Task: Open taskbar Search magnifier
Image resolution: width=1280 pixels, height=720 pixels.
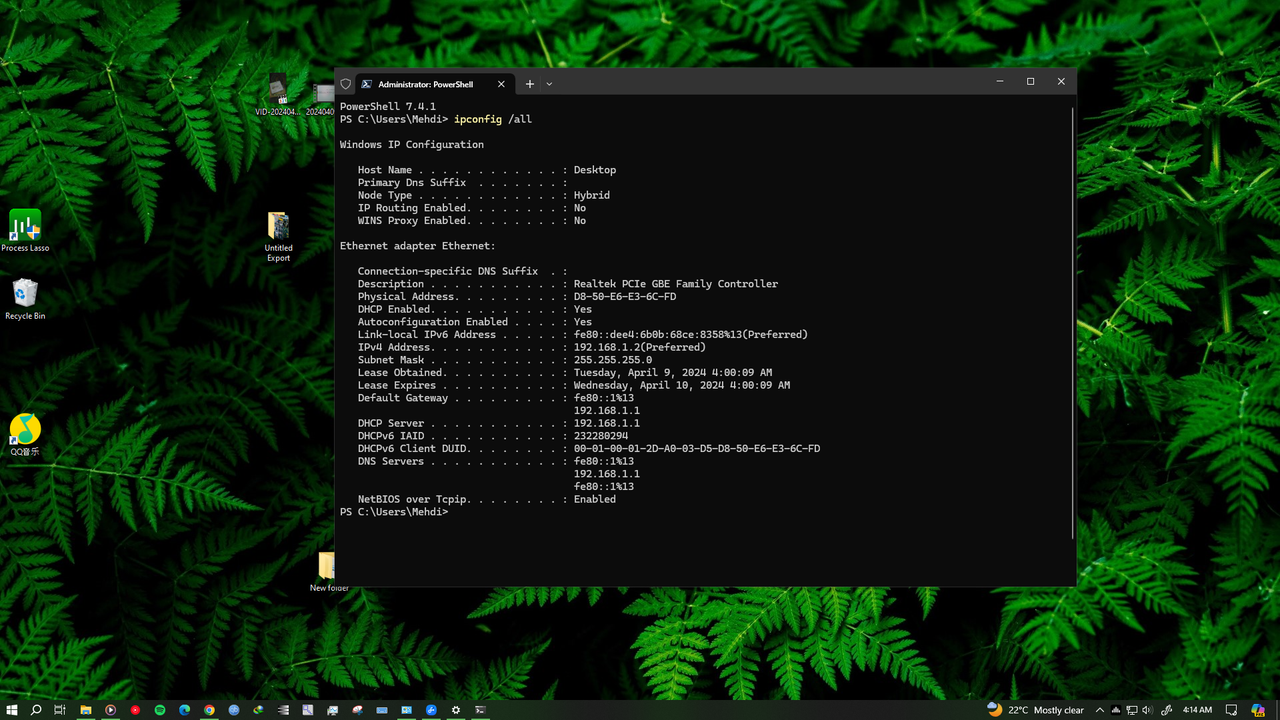Action: [36, 710]
